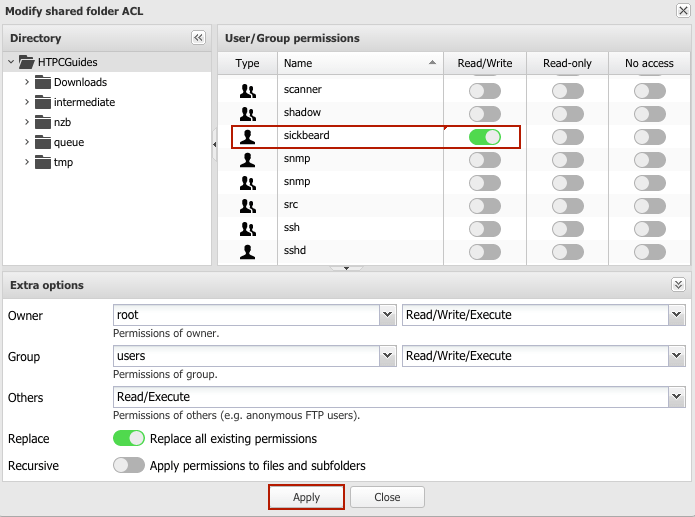This screenshot has height=517, width=695.
Task: Open the Others permissions dropdown
Action: click(676, 397)
